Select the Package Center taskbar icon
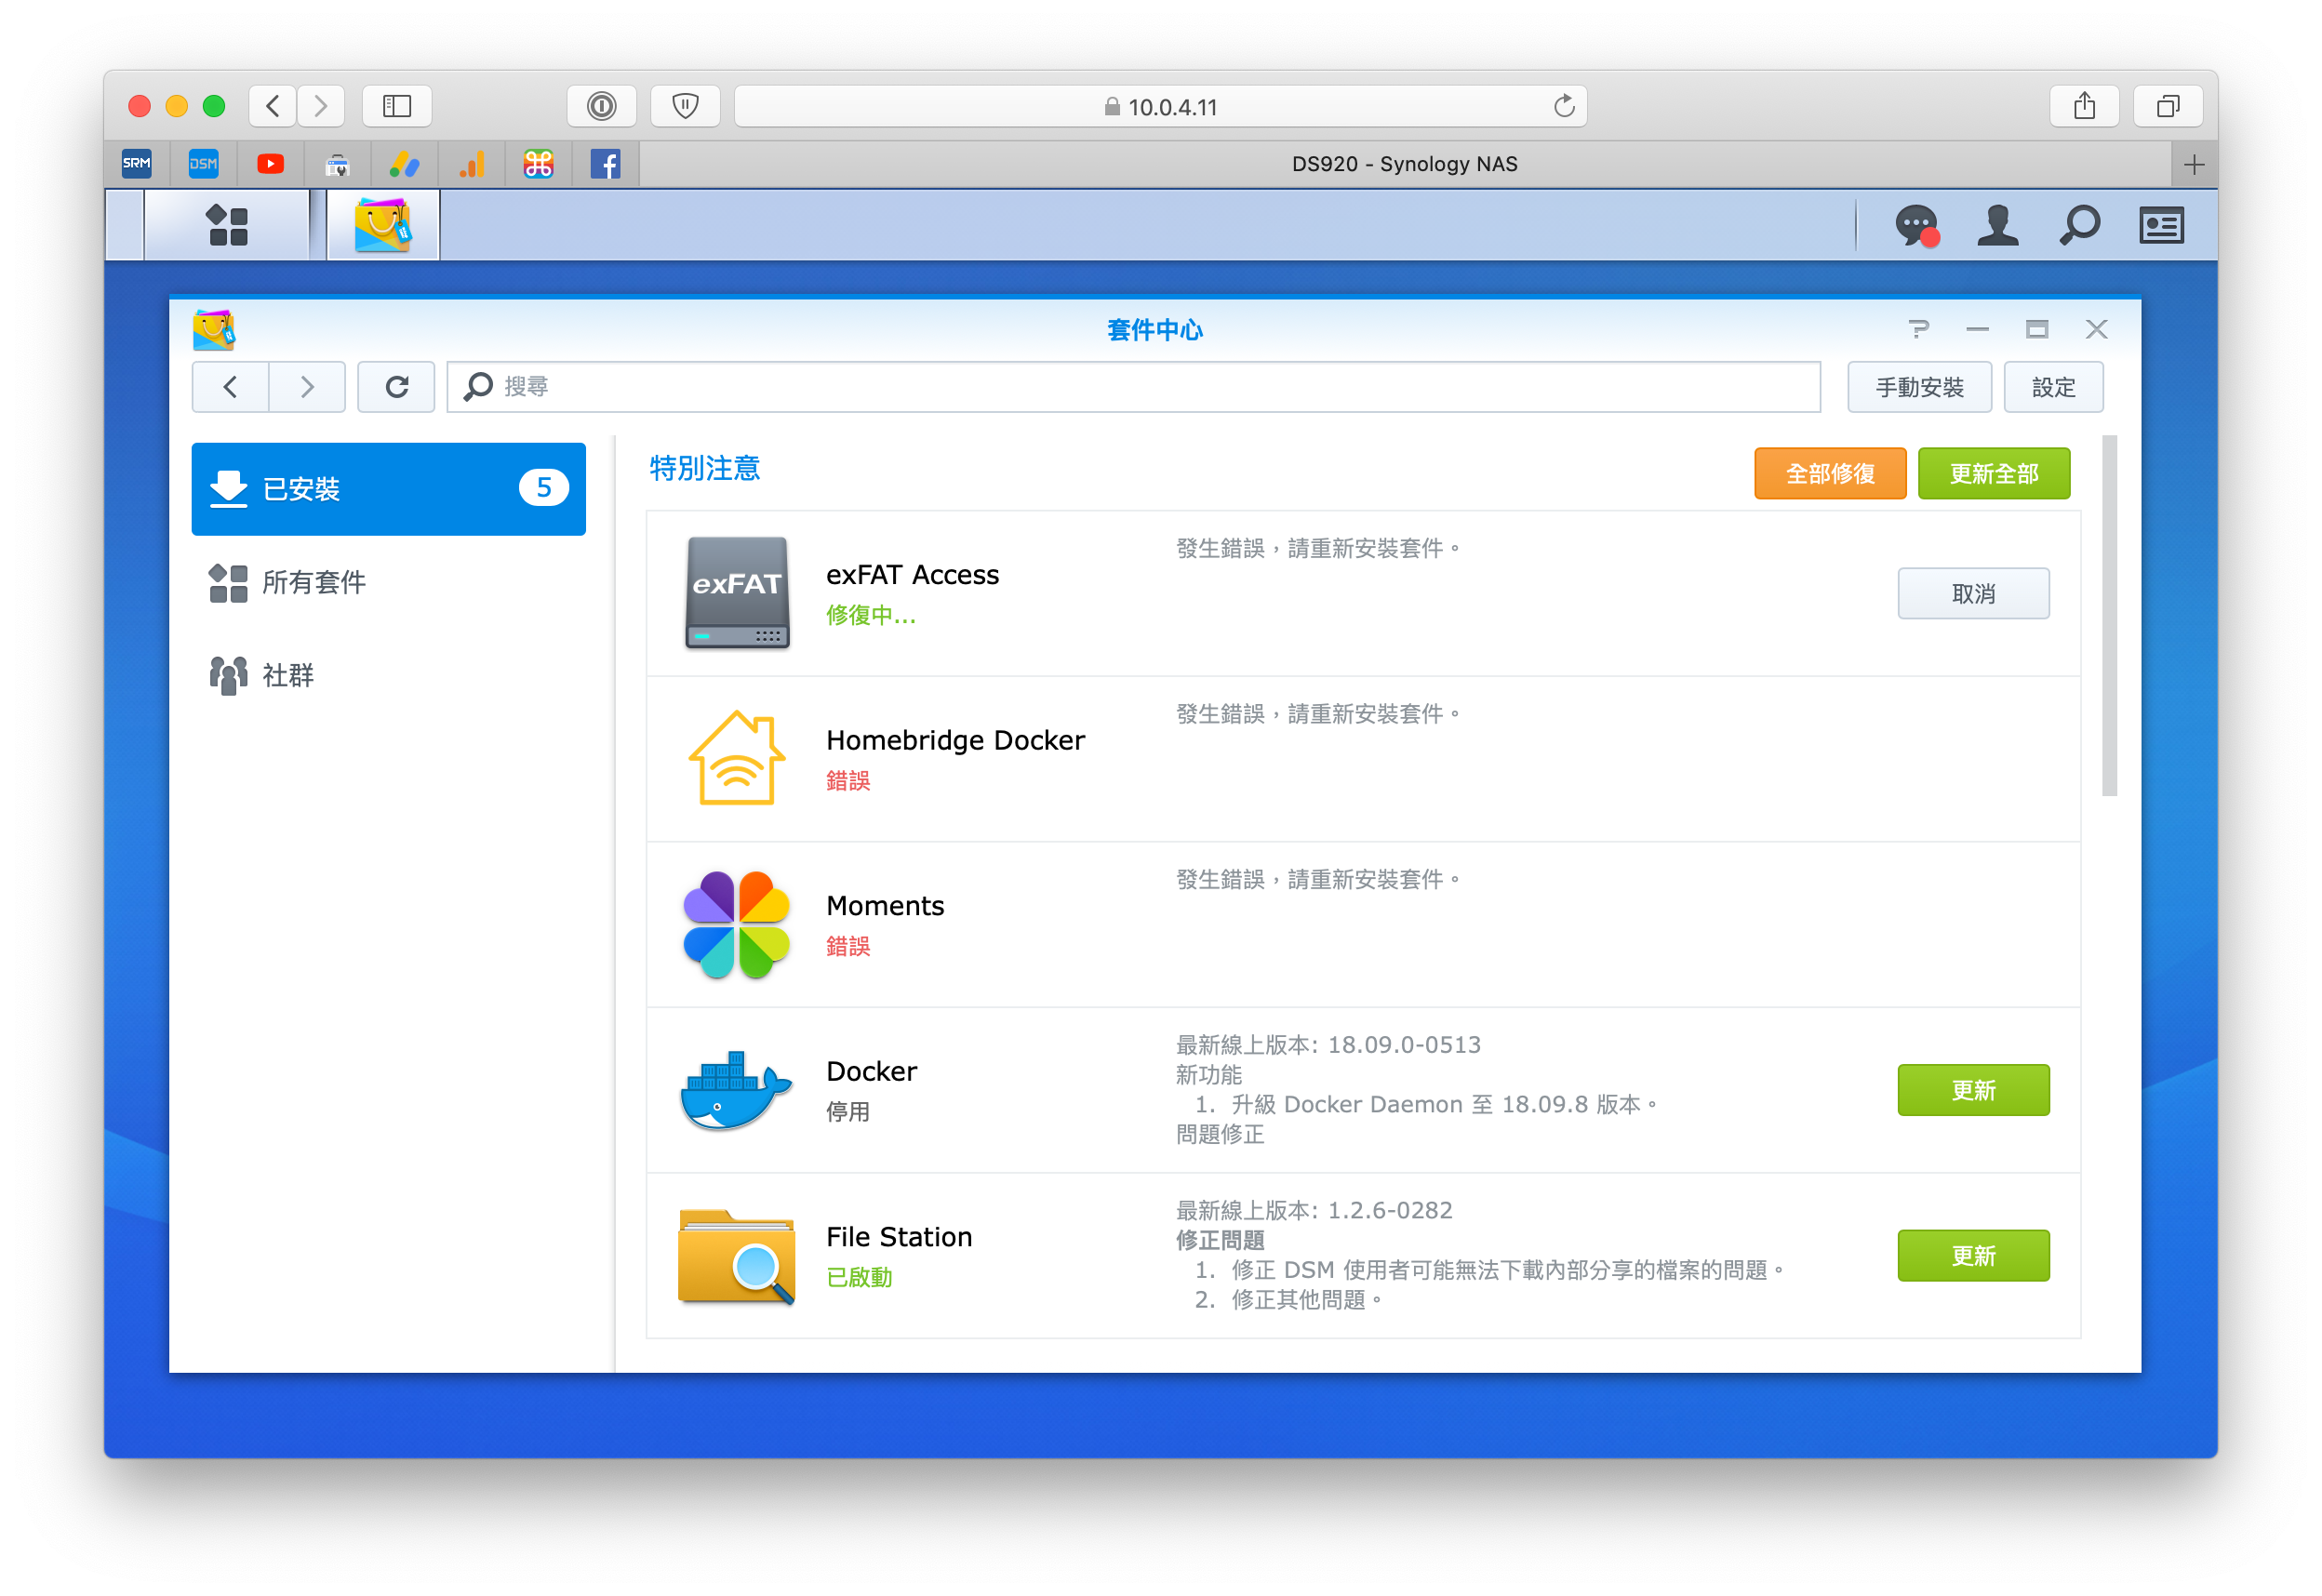Viewport: 2322px width, 1596px height. pos(382,225)
